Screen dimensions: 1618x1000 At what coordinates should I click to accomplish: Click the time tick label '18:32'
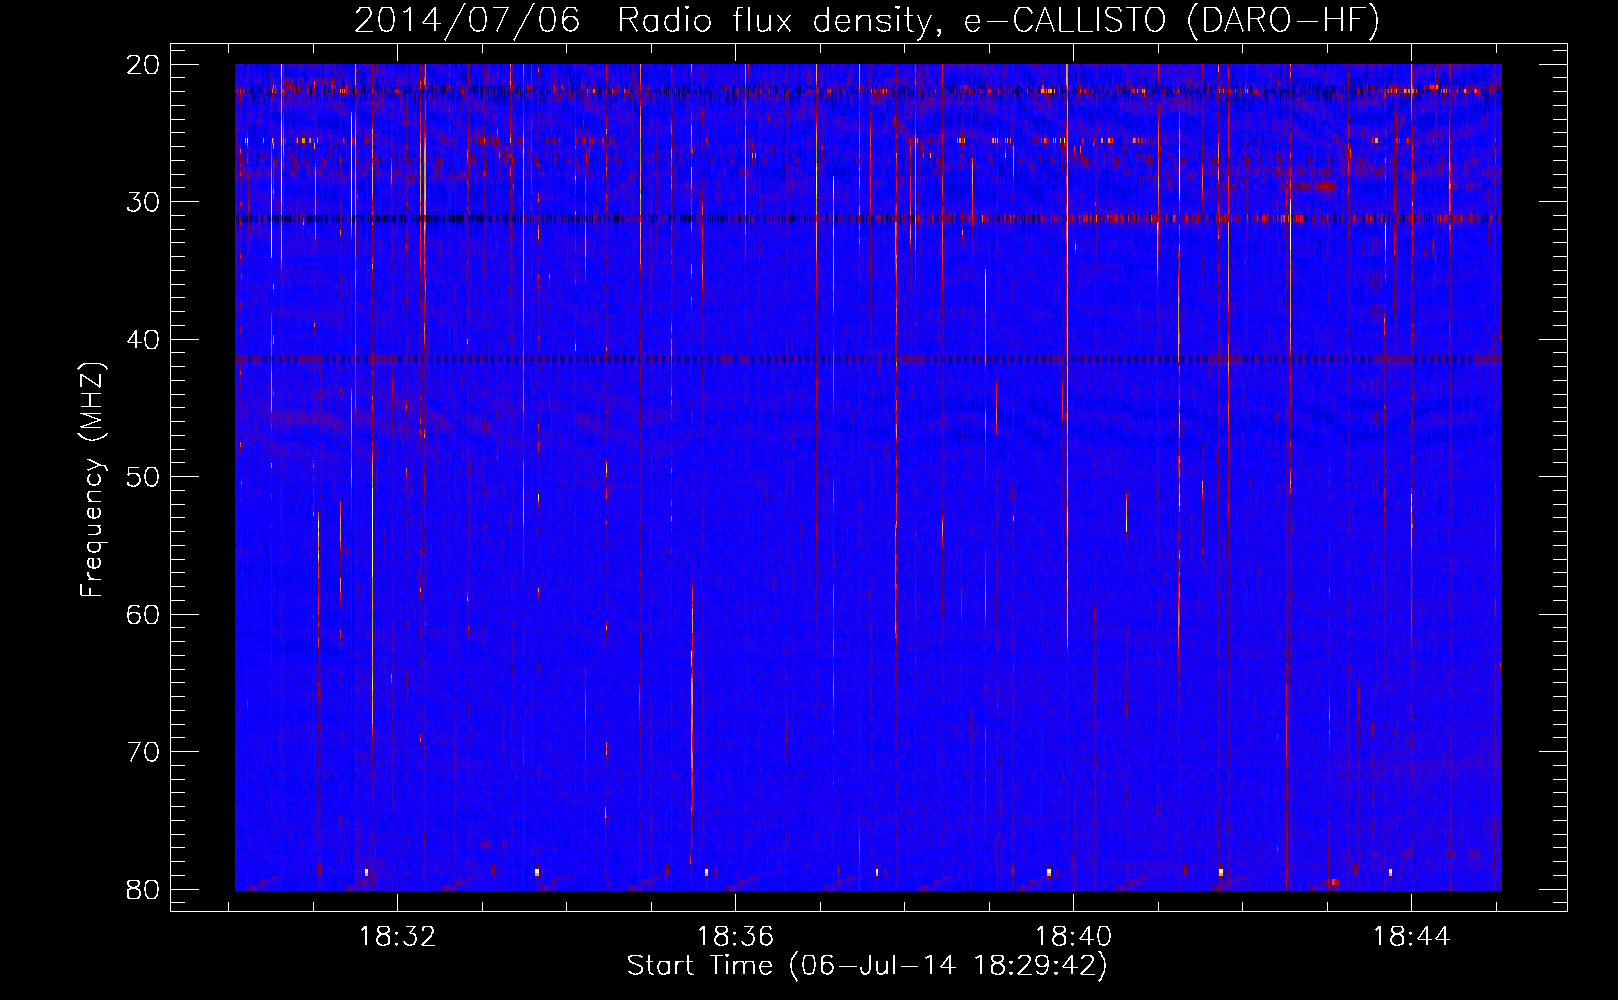pyautogui.click(x=398, y=937)
